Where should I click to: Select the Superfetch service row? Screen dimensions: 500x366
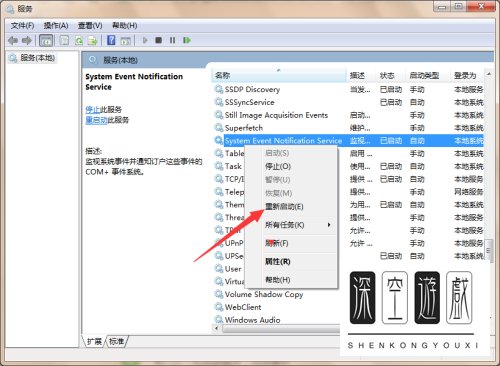pyautogui.click(x=349, y=128)
